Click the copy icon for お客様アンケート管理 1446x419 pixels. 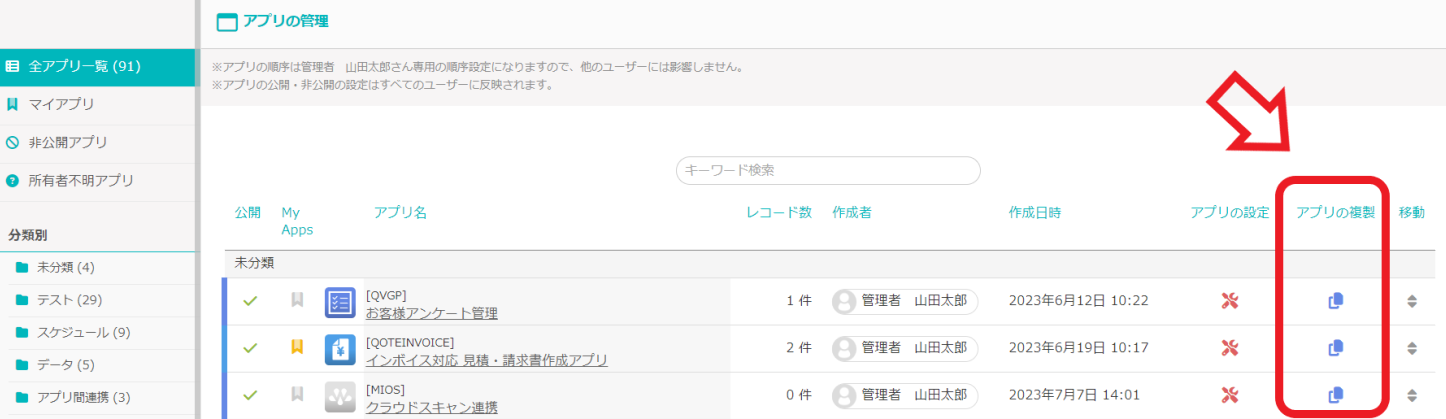click(1335, 301)
